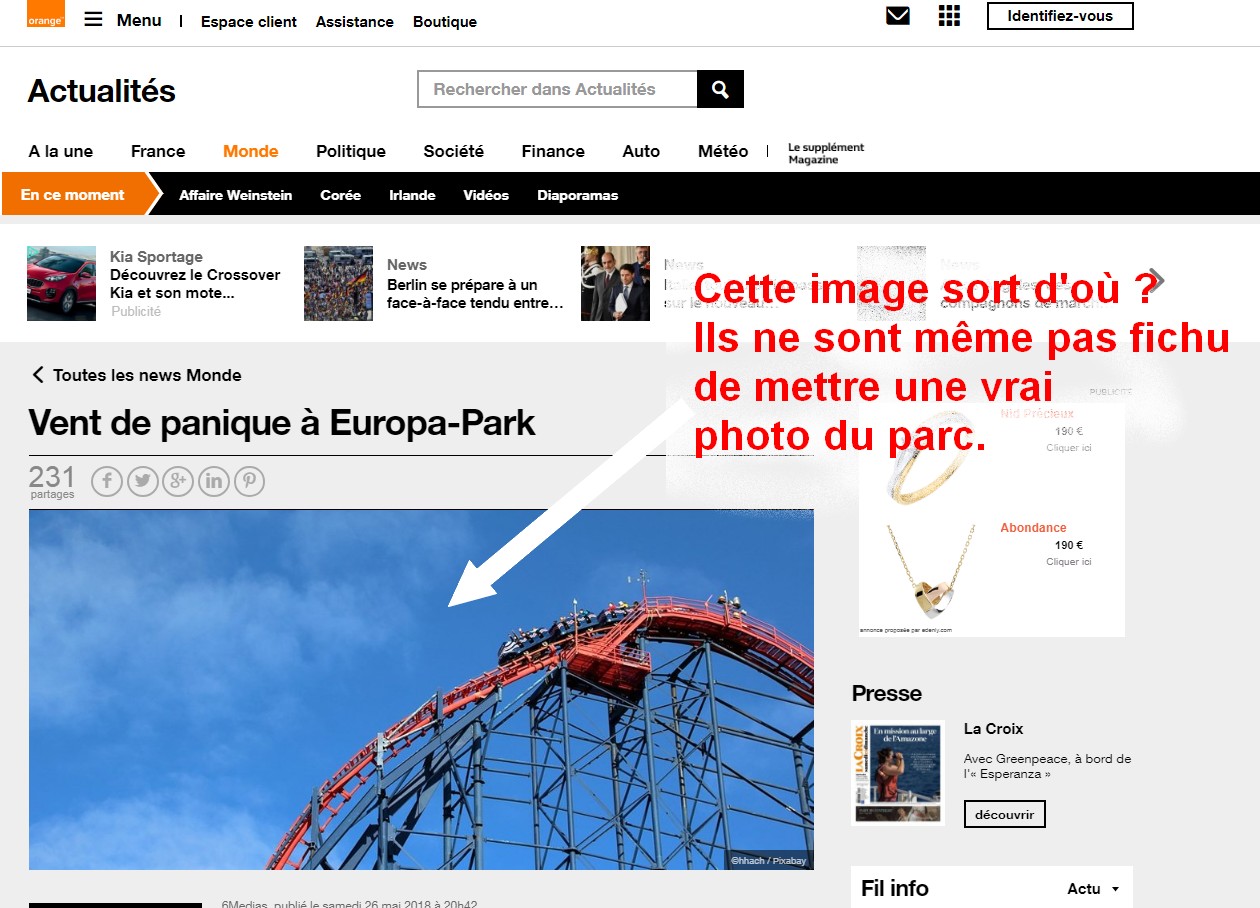Viewport: 1260px width, 908px height.
Task: Open Boutique link
Action: pos(445,21)
